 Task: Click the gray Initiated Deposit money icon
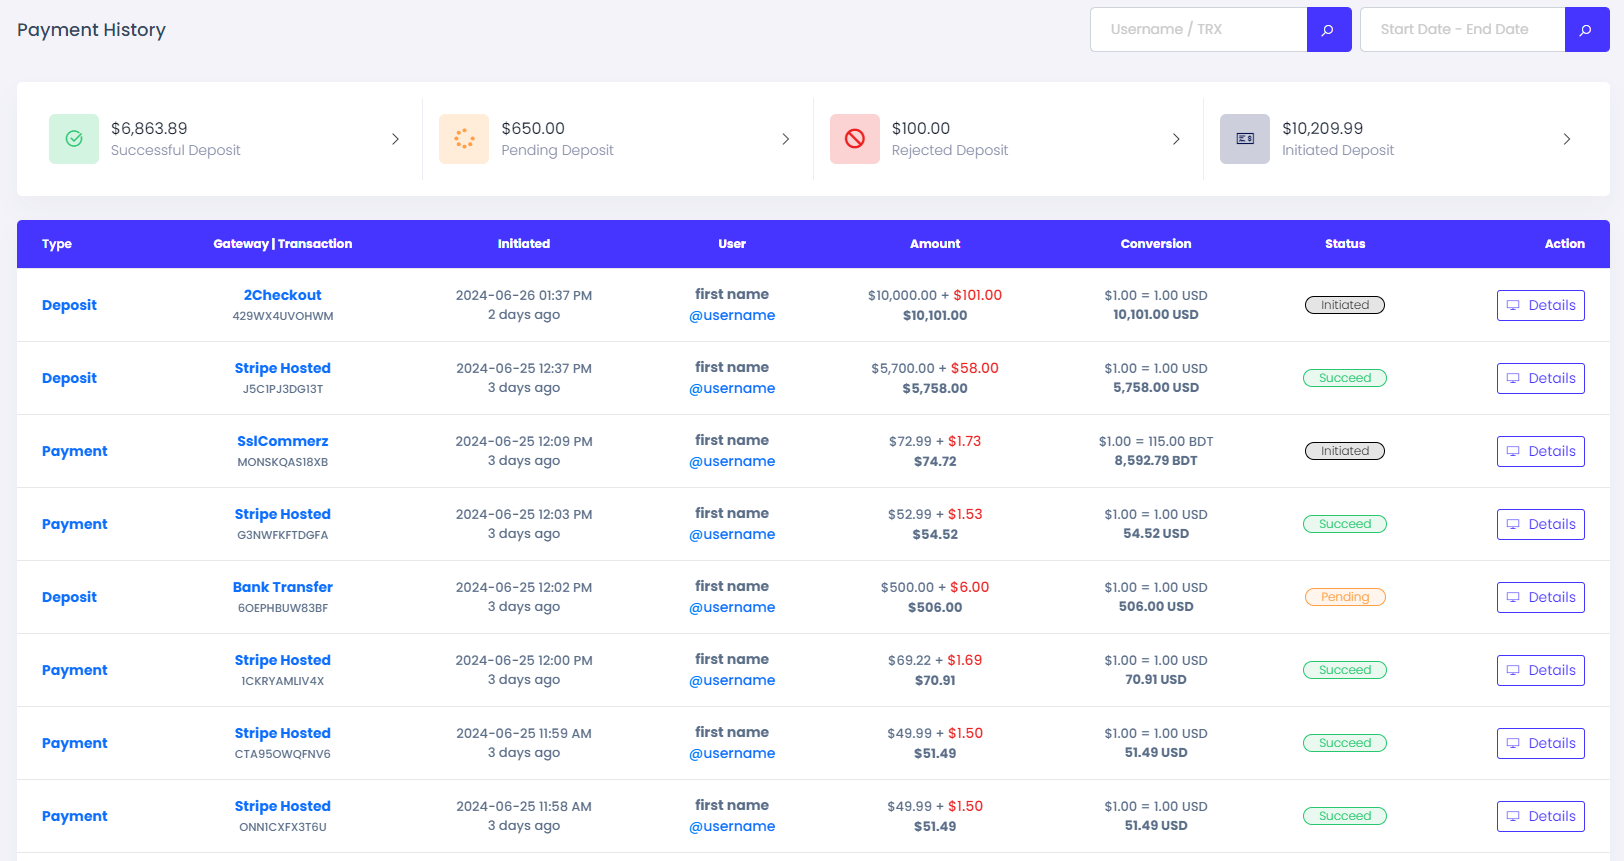1245,139
